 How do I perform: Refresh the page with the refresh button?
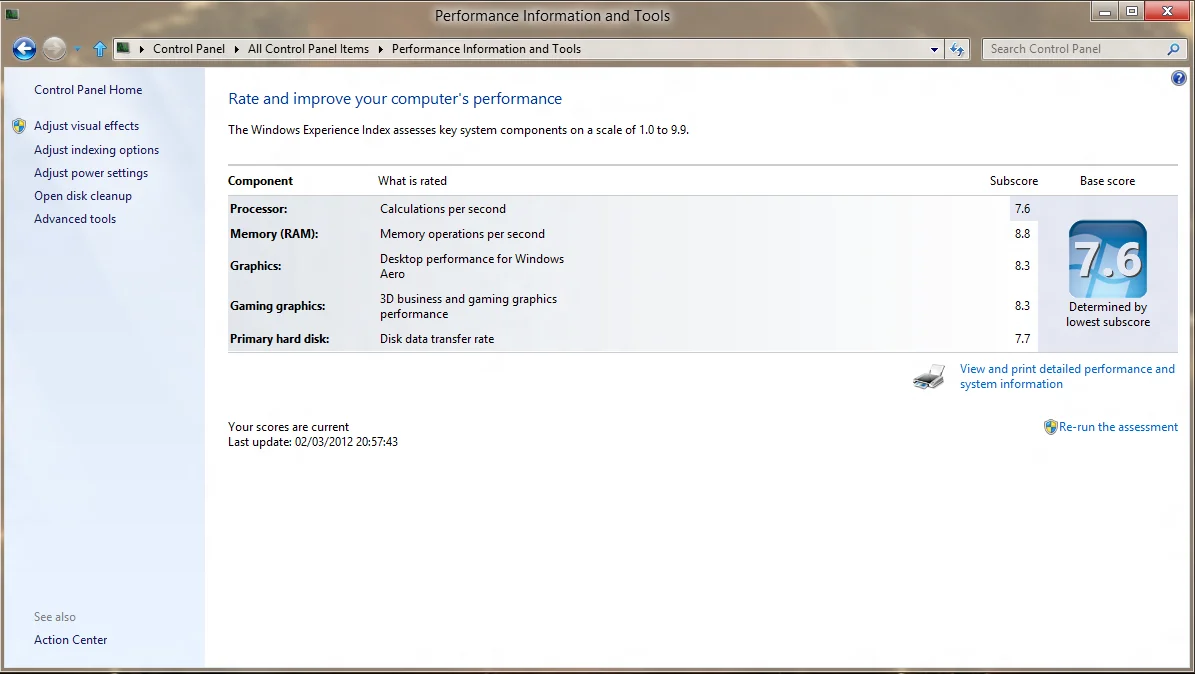pos(957,50)
